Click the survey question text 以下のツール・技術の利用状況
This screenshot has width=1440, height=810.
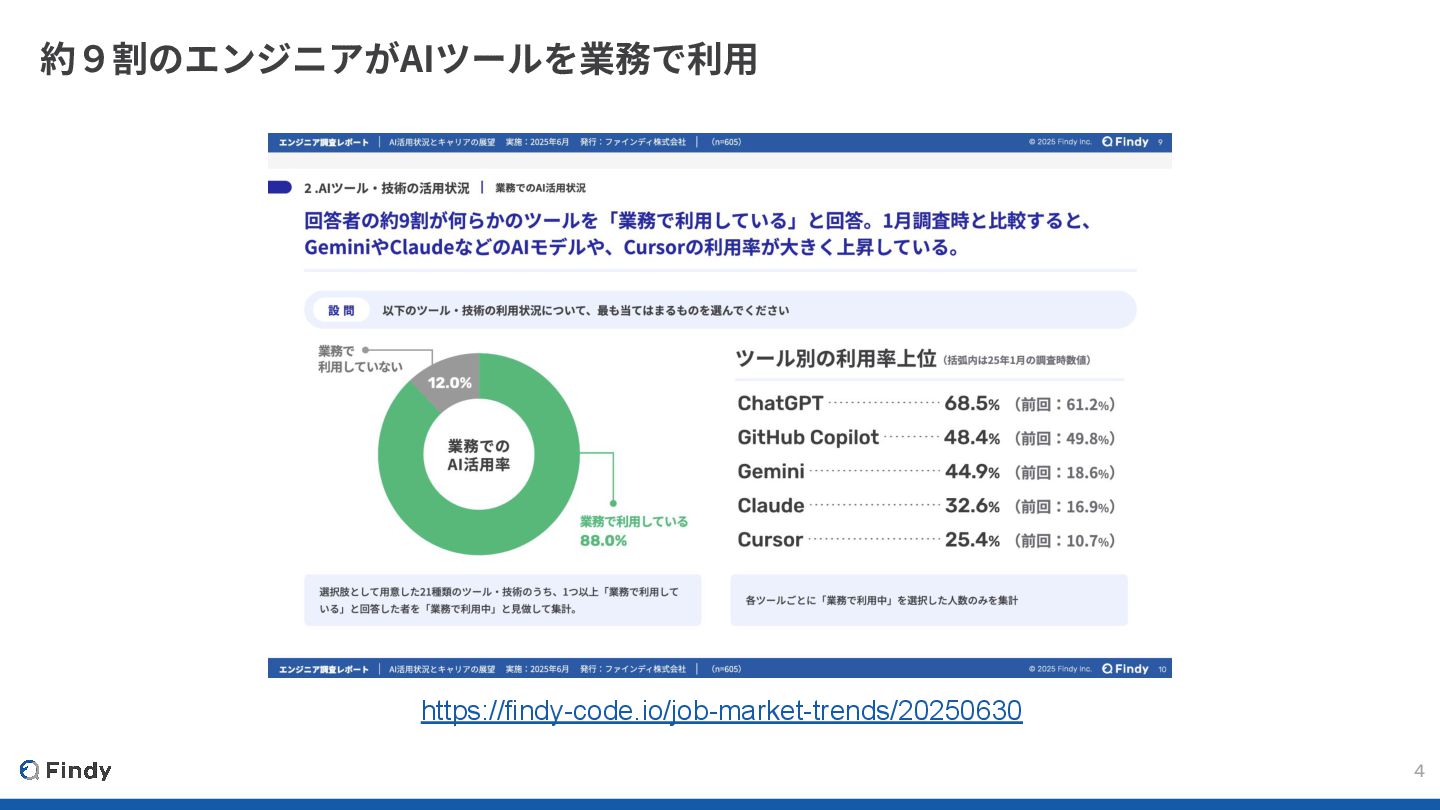click(x=585, y=310)
